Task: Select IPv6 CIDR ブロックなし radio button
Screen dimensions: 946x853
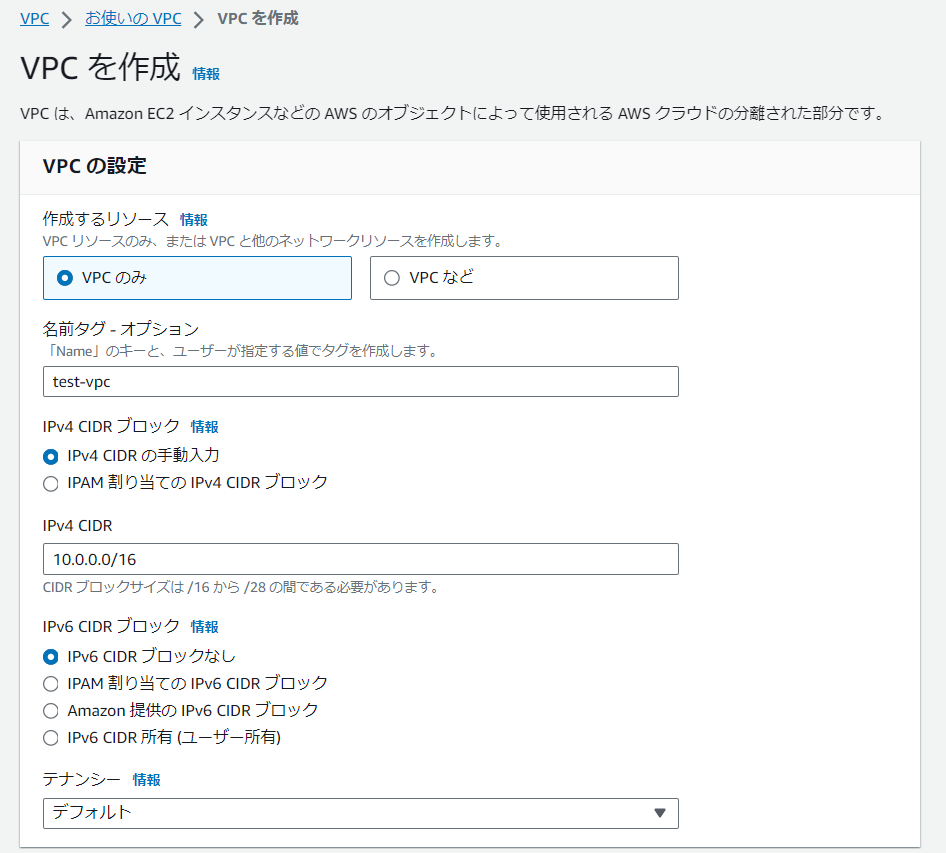Action: point(51,657)
